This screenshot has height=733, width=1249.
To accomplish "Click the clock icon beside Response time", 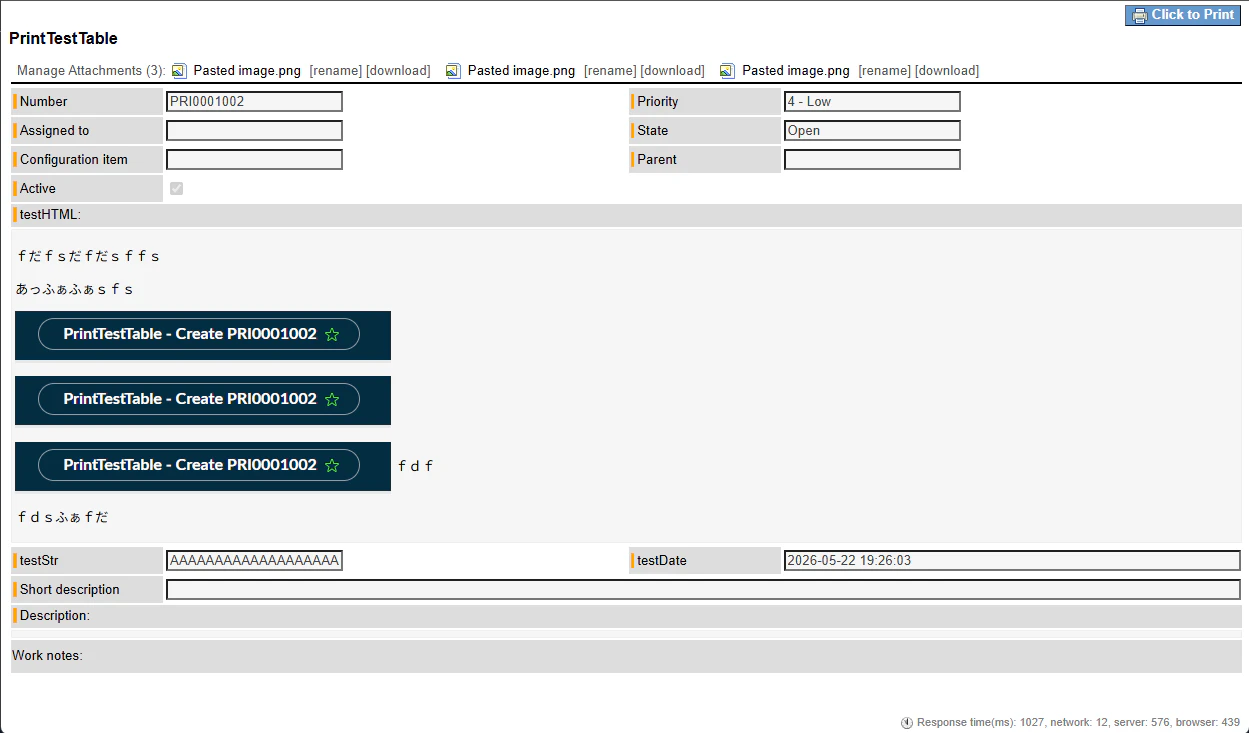I will (907, 723).
